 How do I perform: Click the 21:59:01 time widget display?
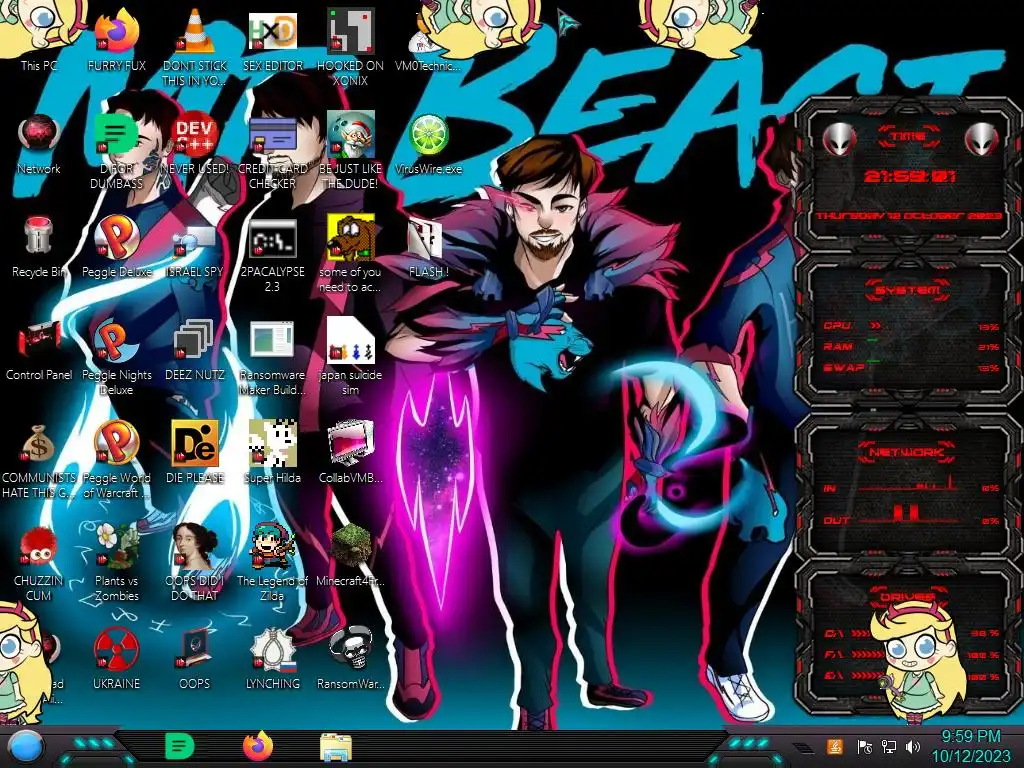910,176
